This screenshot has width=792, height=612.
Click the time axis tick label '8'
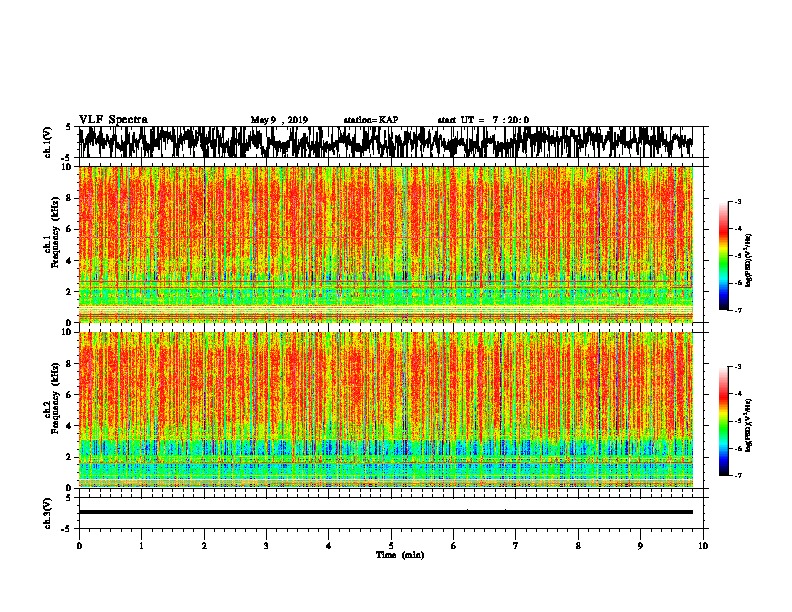(x=578, y=546)
